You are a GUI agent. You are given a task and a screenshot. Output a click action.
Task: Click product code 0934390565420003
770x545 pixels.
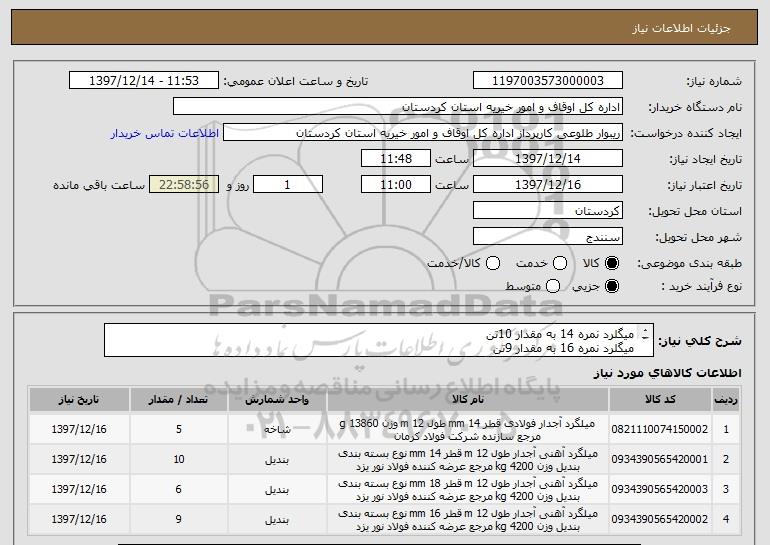(x=660, y=490)
